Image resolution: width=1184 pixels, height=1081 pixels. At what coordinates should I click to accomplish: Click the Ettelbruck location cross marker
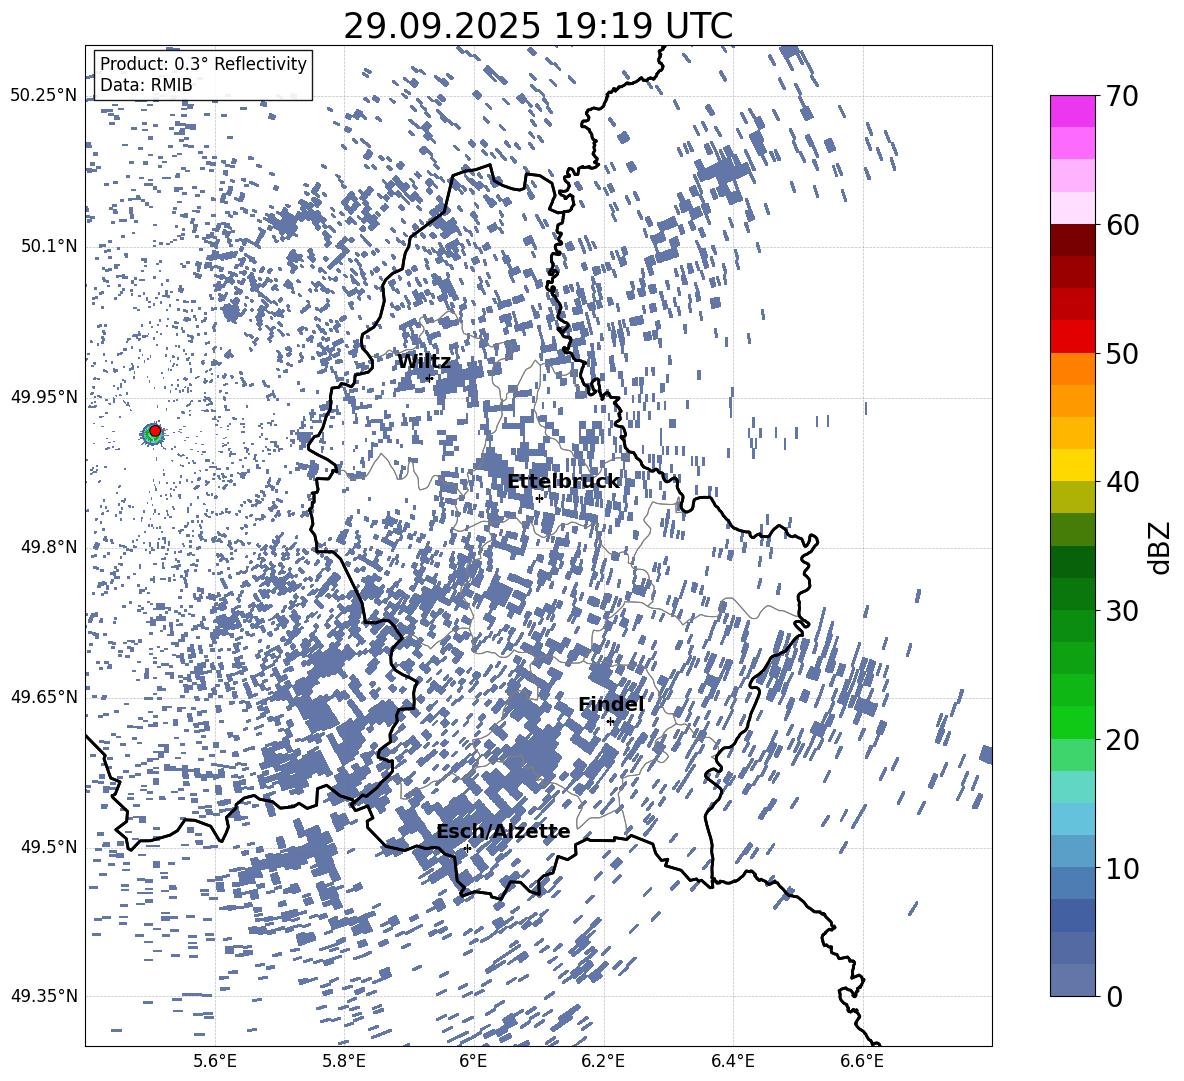[539, 498]
